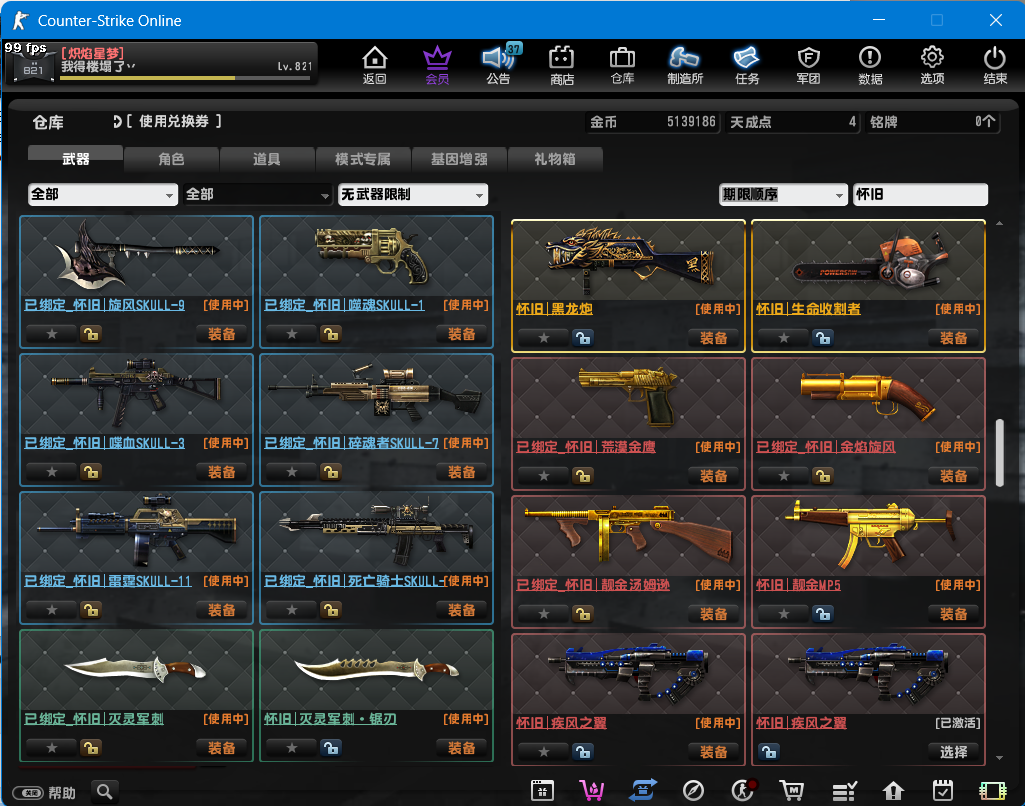Screen dimensions: 1025x806
Task: Open the 军团 clan shield icon
Action: (809, 65)
